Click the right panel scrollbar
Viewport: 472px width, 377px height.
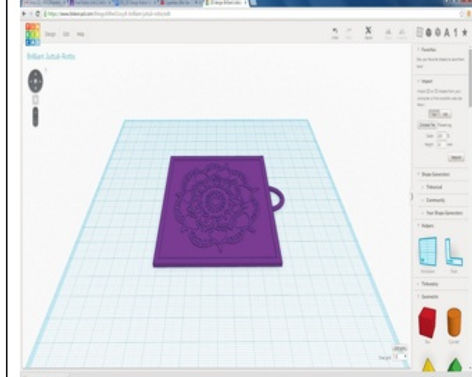point(470,79)
